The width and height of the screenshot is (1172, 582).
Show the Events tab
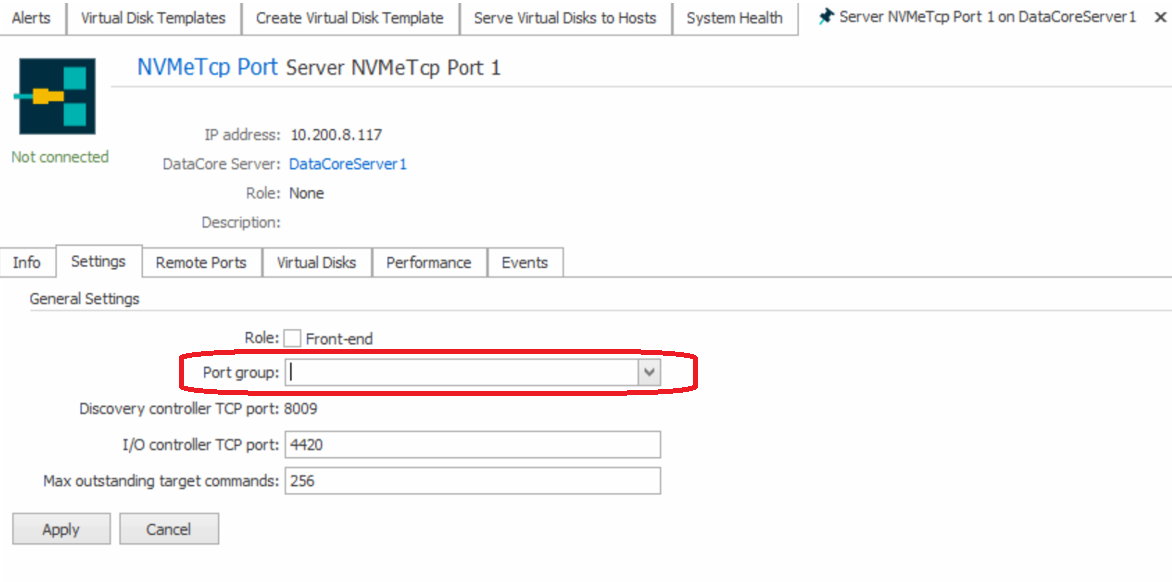(524, 262)
